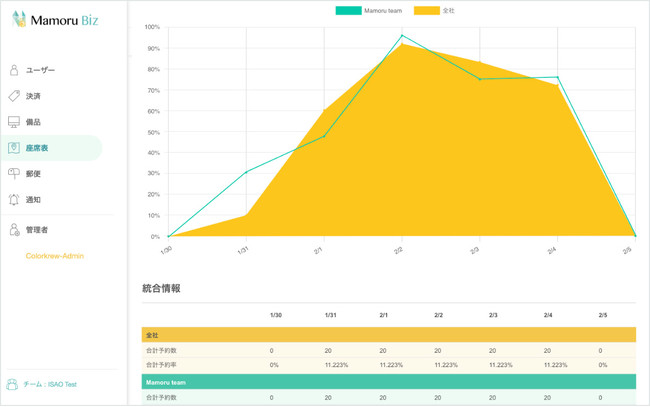The width and height of the screenshot is (650, 407).
Task: Click the bell icon beside 通知
Action: click(x=14, y=200)
